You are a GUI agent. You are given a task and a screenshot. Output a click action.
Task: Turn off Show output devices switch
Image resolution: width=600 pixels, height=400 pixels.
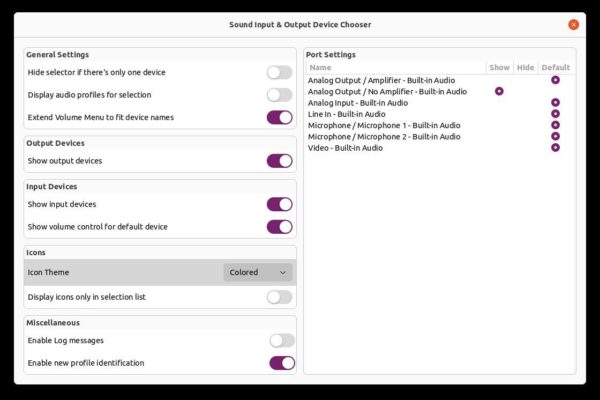(x=280, y=161)
